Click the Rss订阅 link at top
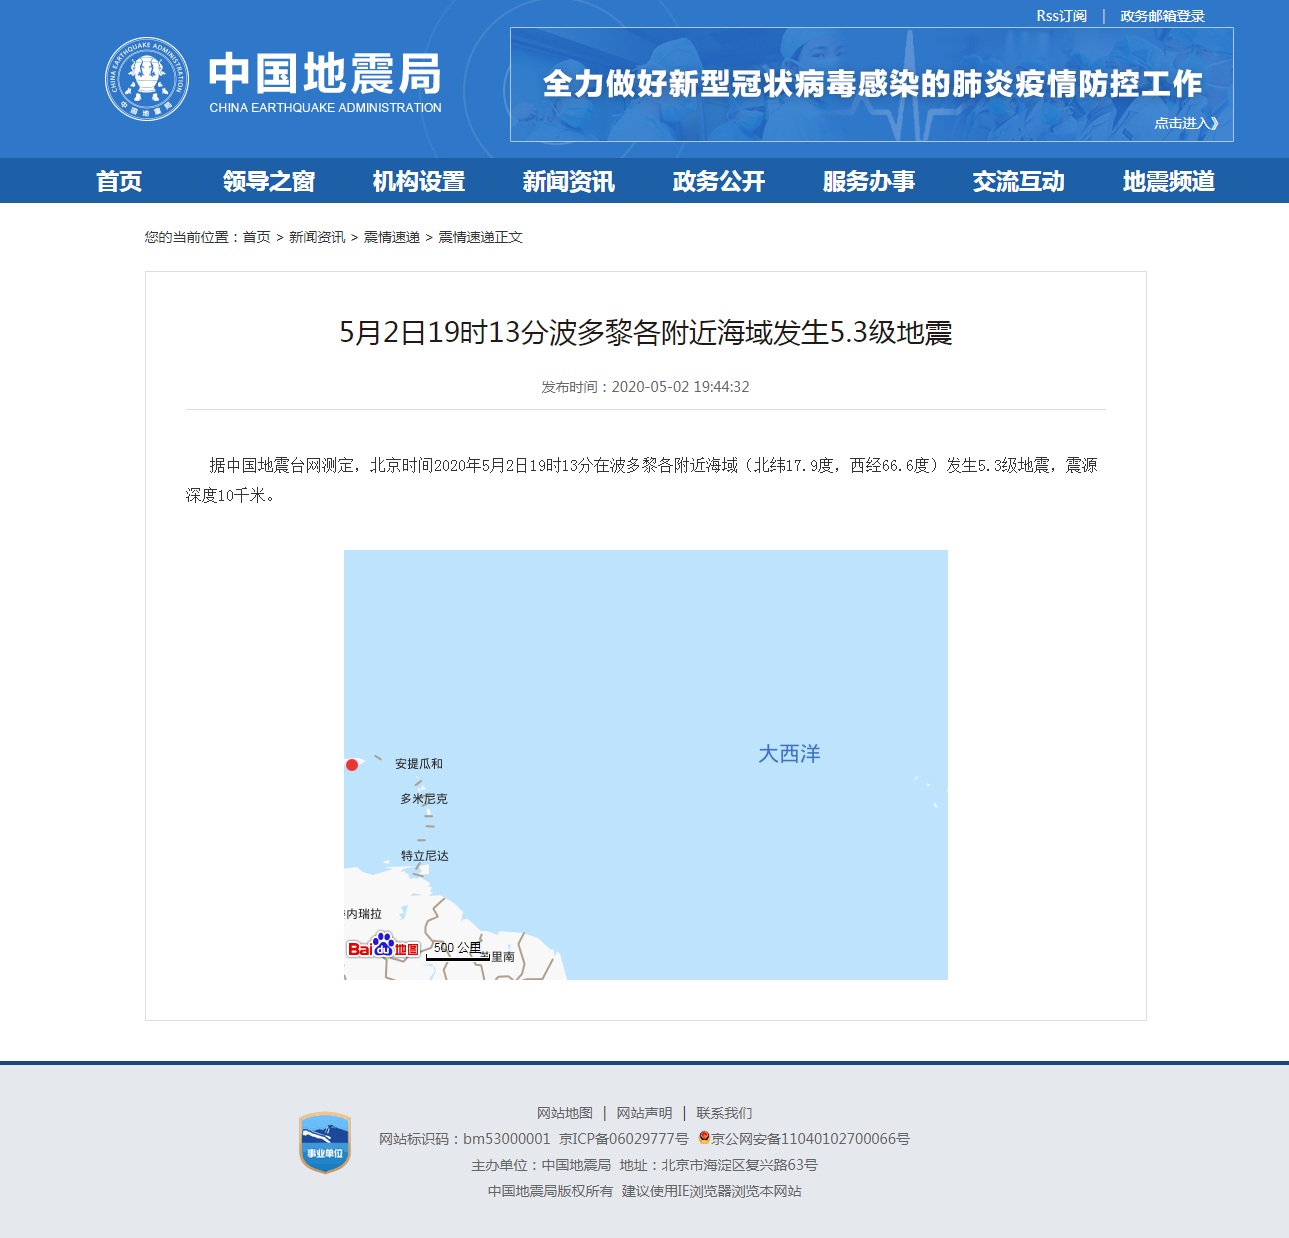Viewport: 1289px width, 1238px height. (1061, 16)
